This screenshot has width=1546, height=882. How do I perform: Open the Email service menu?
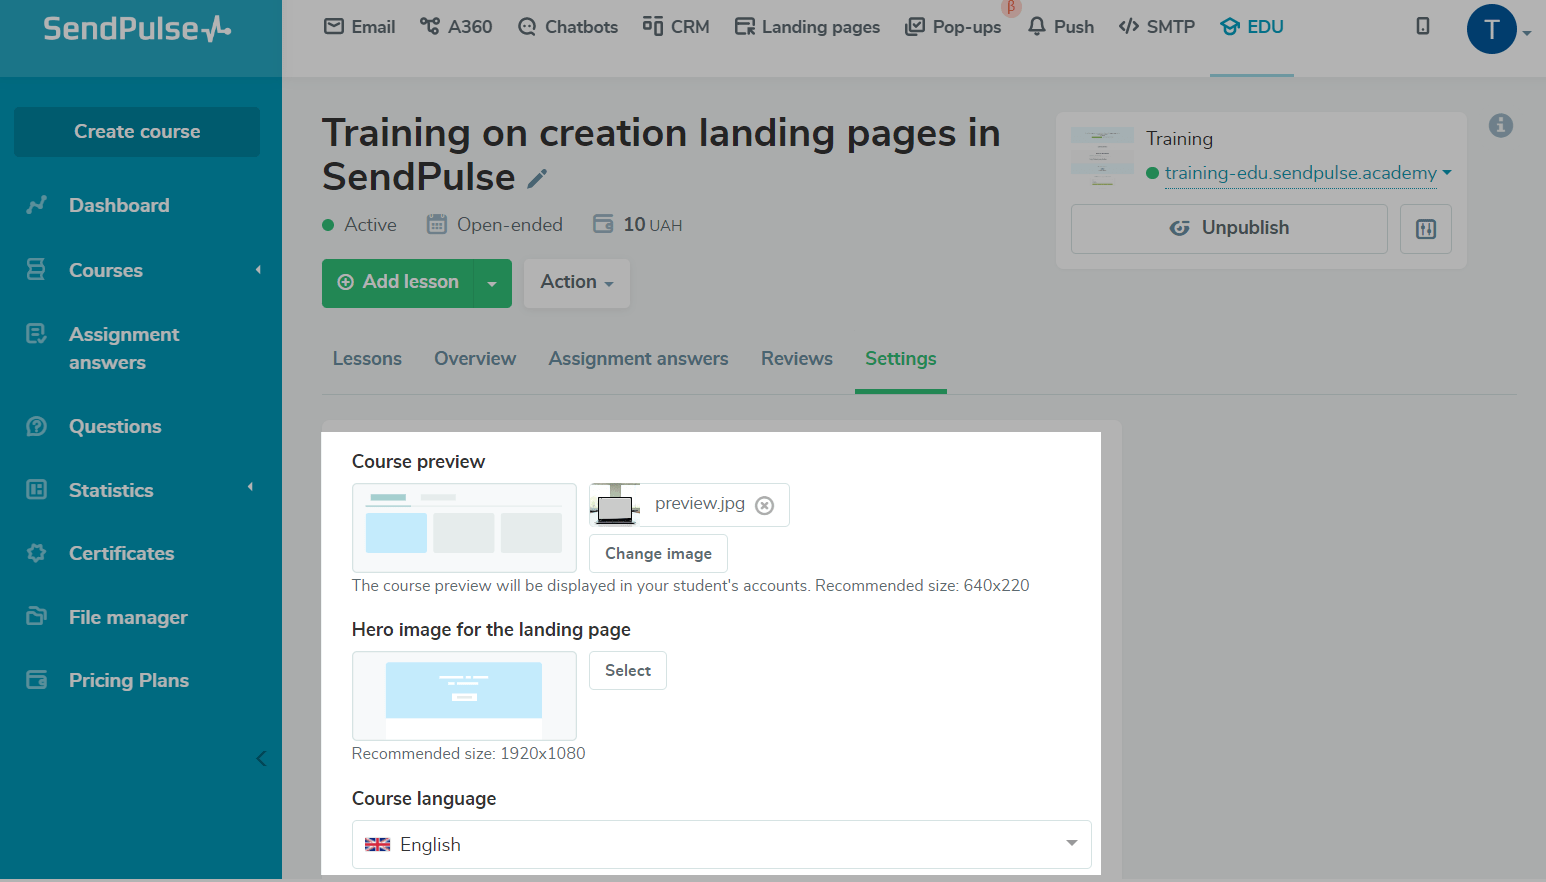360,27
